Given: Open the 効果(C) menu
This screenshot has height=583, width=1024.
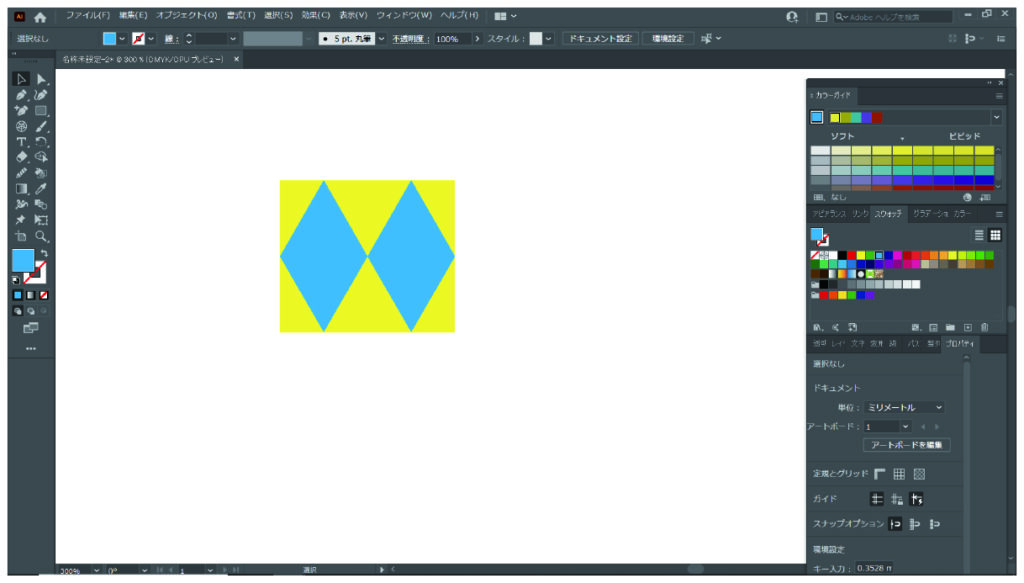Looking at the screenshot, I should point(316,15).
